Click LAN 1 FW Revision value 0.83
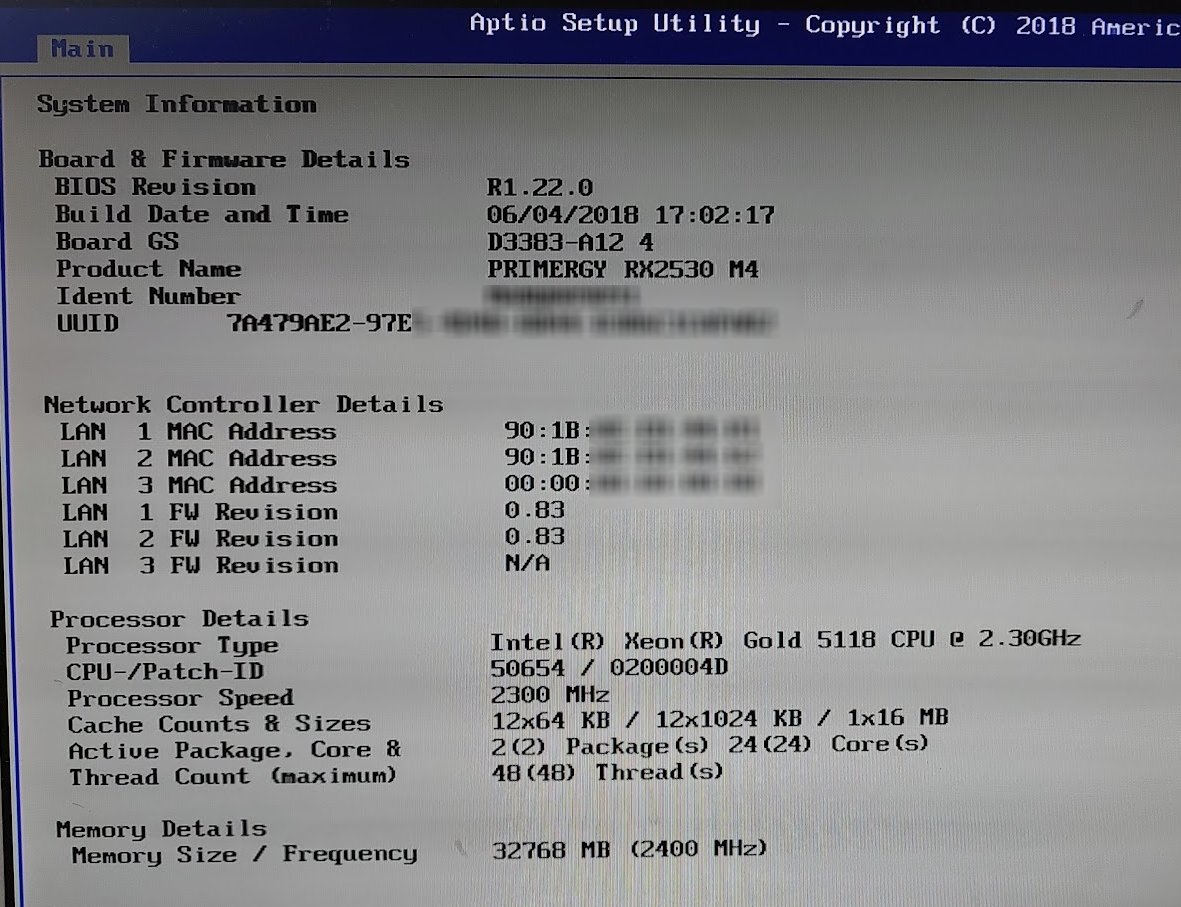Viewport: 1181px width, 907px height. coord(535,511)
